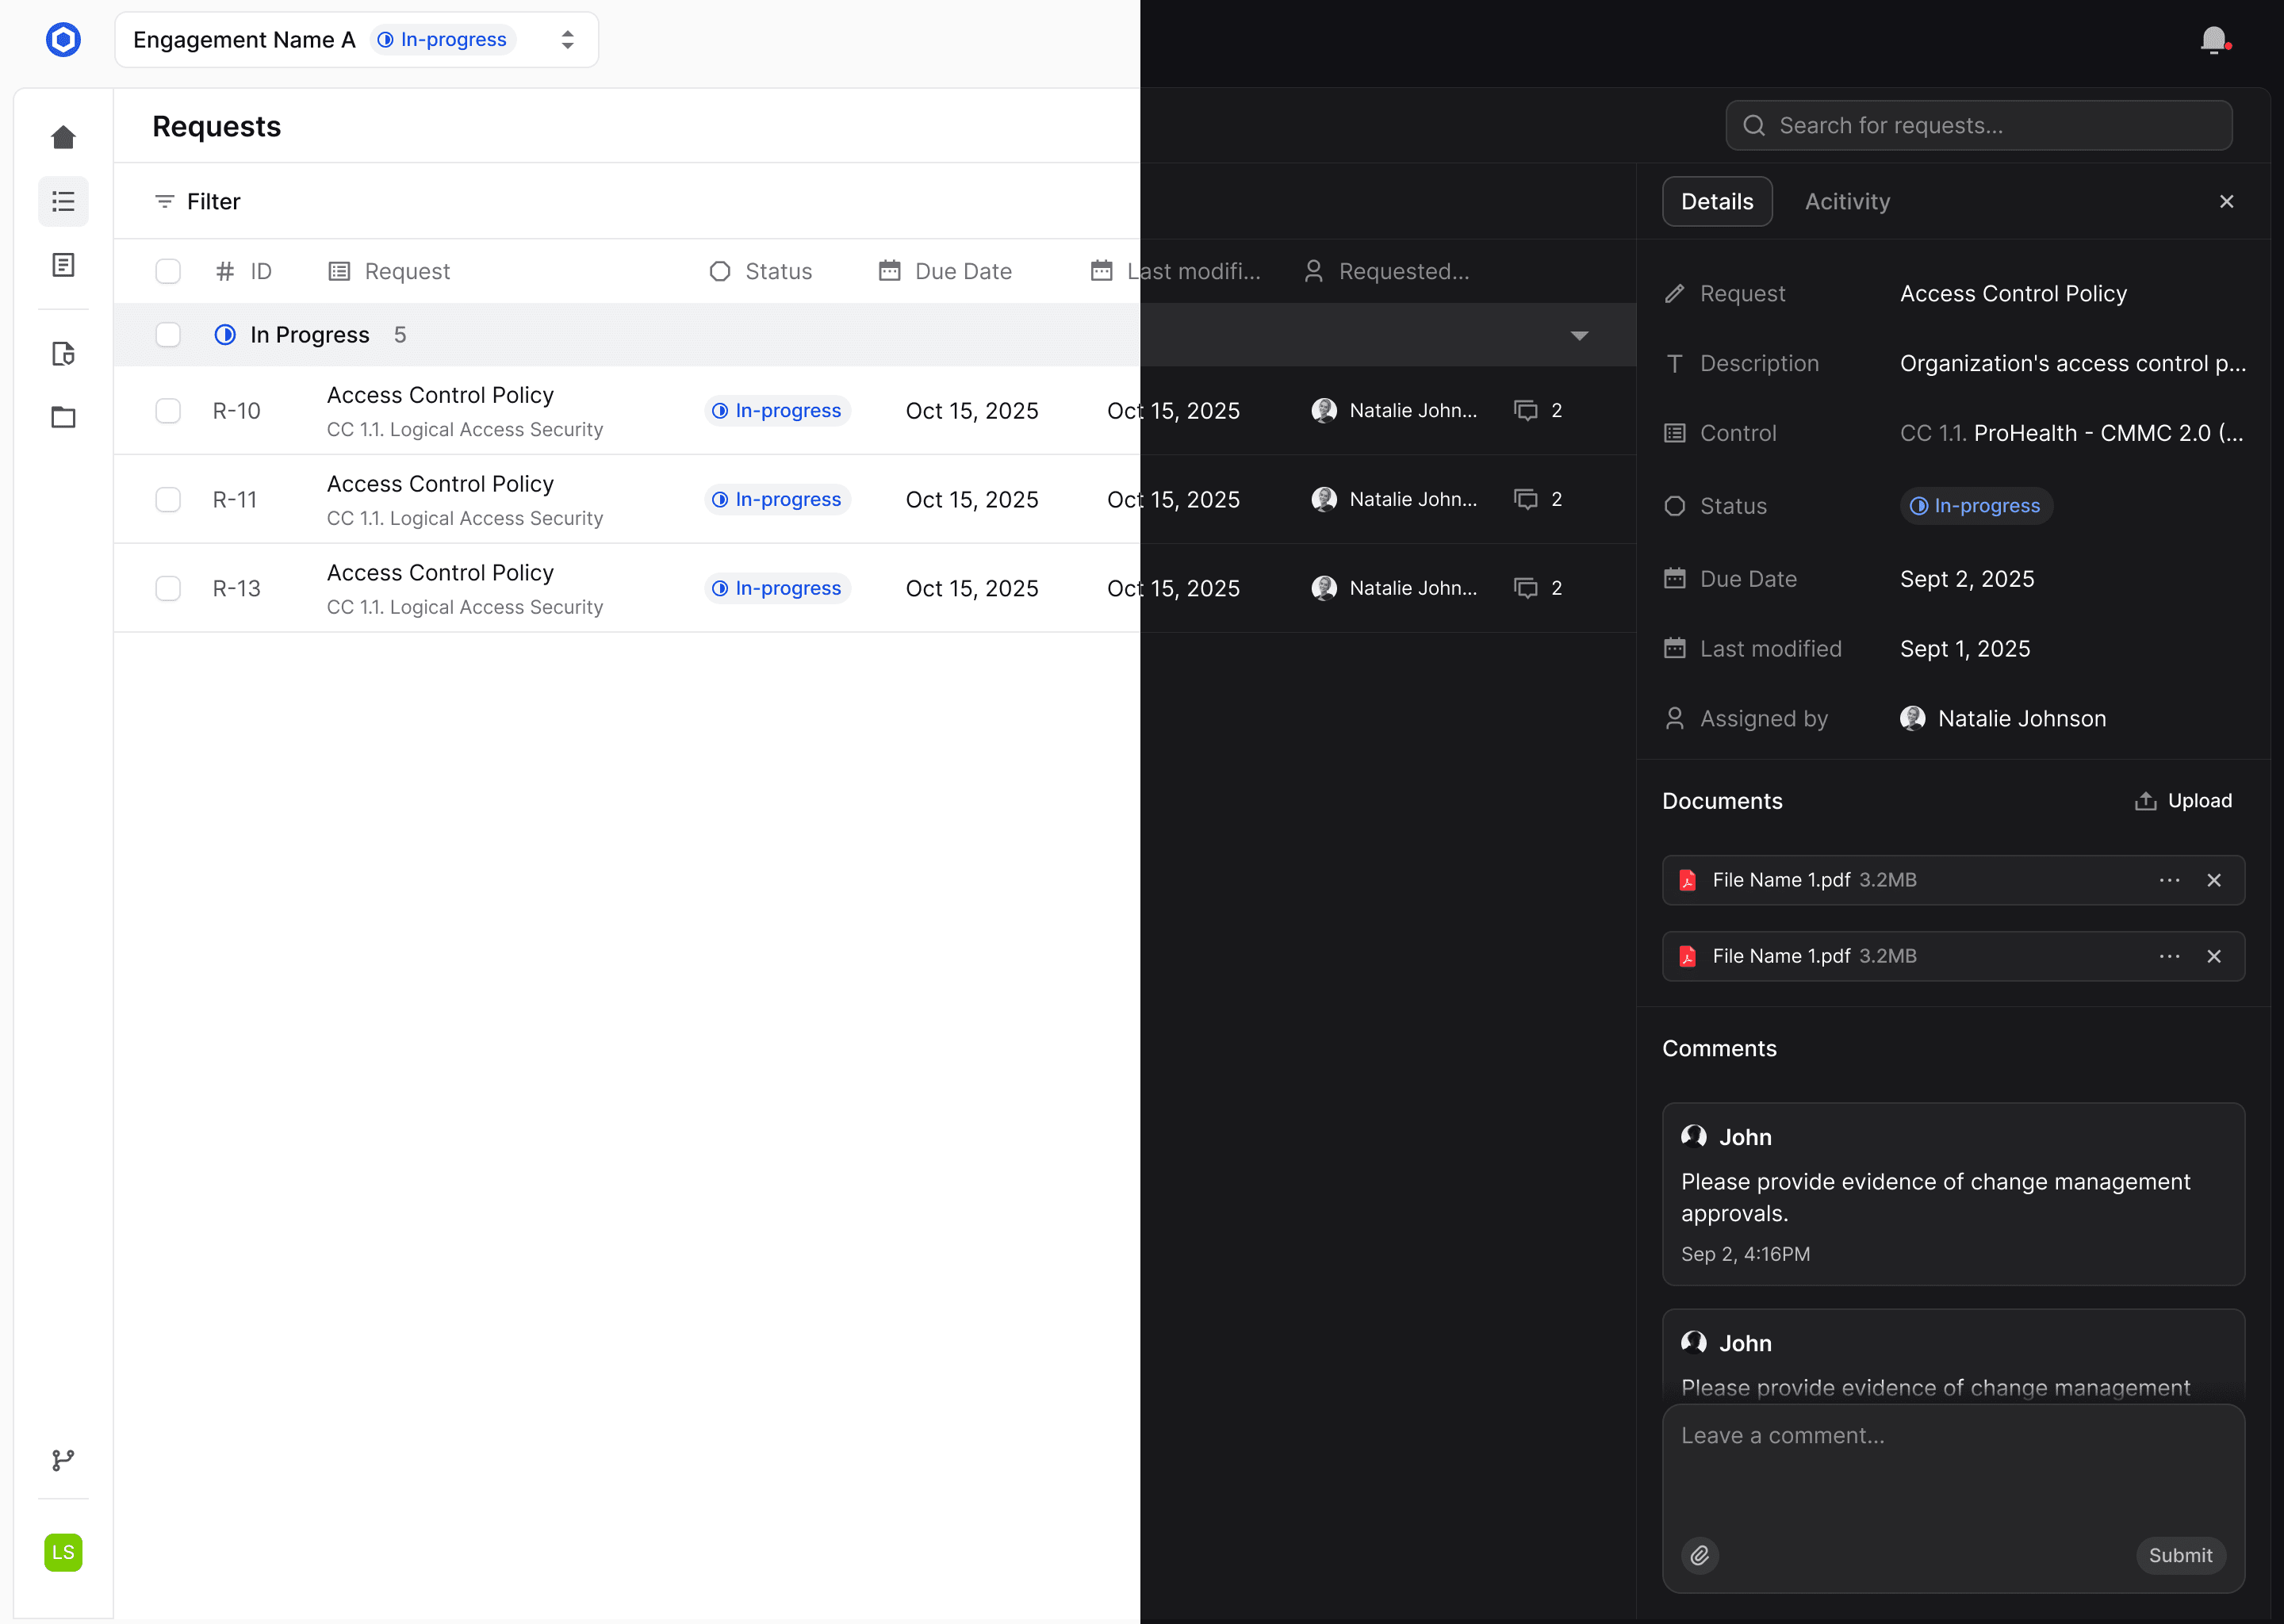Click the comments icon in R-13 row

[x=1526, y=589]
